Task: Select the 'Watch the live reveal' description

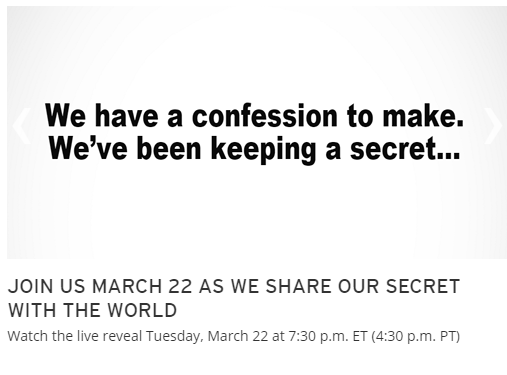Action: [234, 336]
